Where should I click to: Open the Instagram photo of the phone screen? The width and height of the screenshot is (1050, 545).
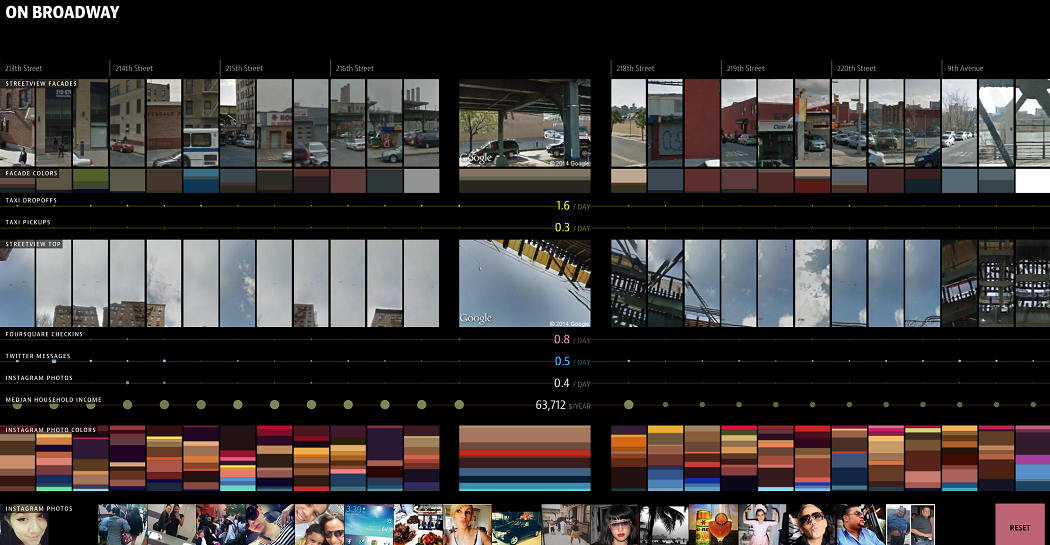coord(369,525)
